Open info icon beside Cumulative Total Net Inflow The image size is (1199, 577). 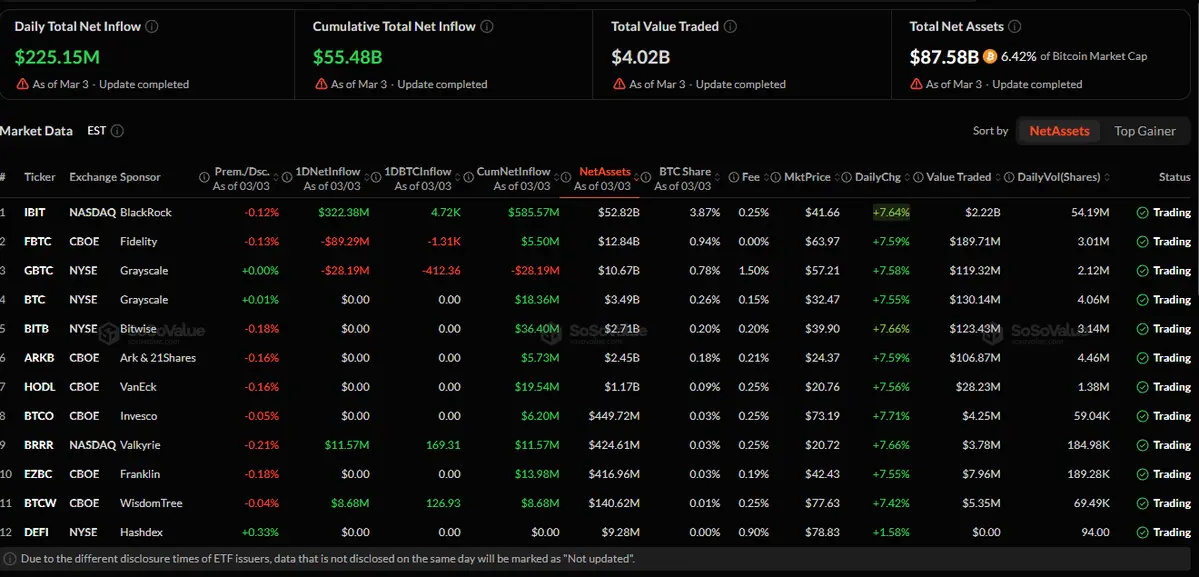click(x=487, y=26)
